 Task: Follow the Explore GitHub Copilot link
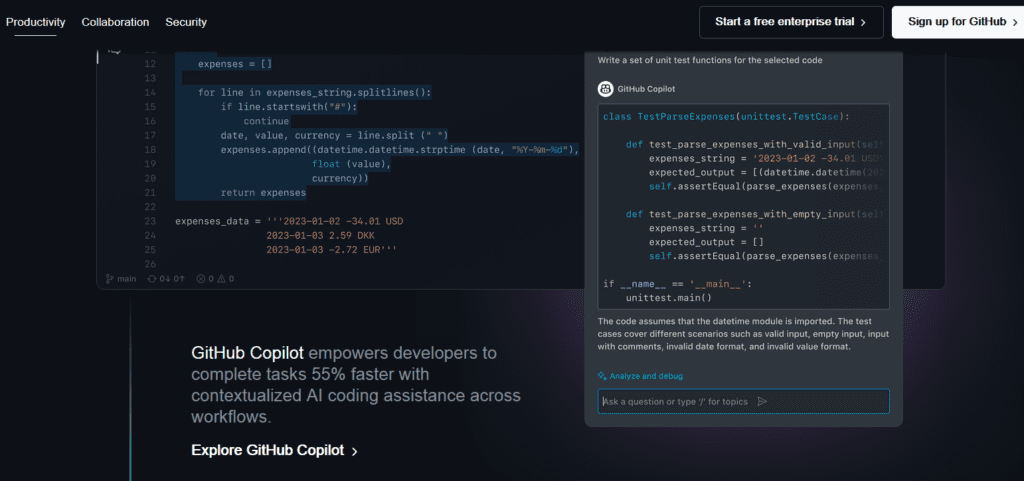click(267, 451)
